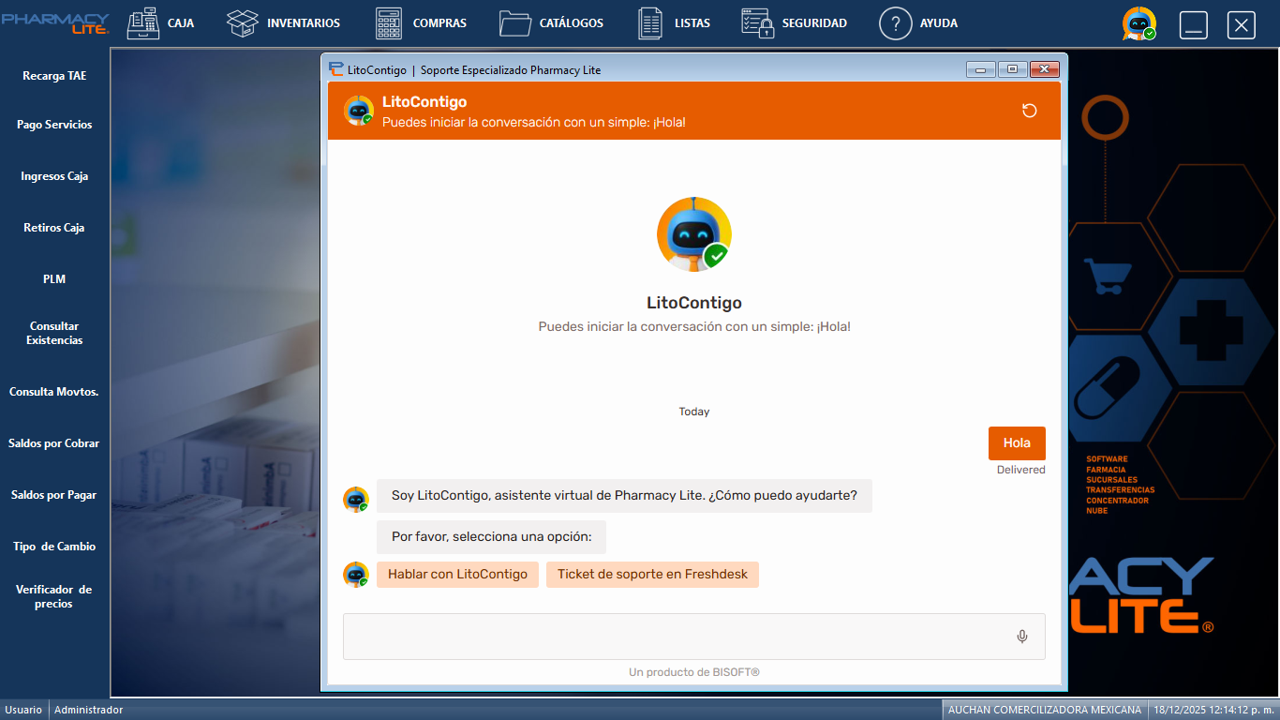Activate the microphone voice input icon
The width and height of the screenshot is (1280, 720).
[x=1022, y=637]
